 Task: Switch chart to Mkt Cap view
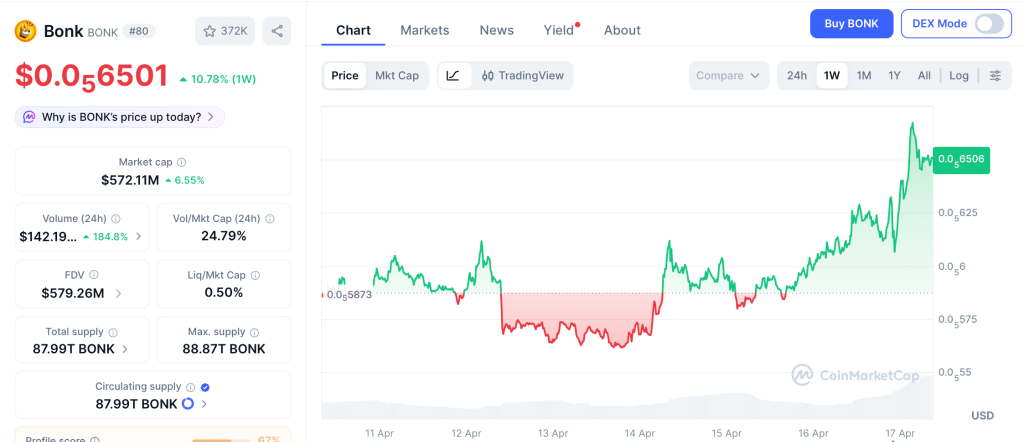tap(397, 76)
